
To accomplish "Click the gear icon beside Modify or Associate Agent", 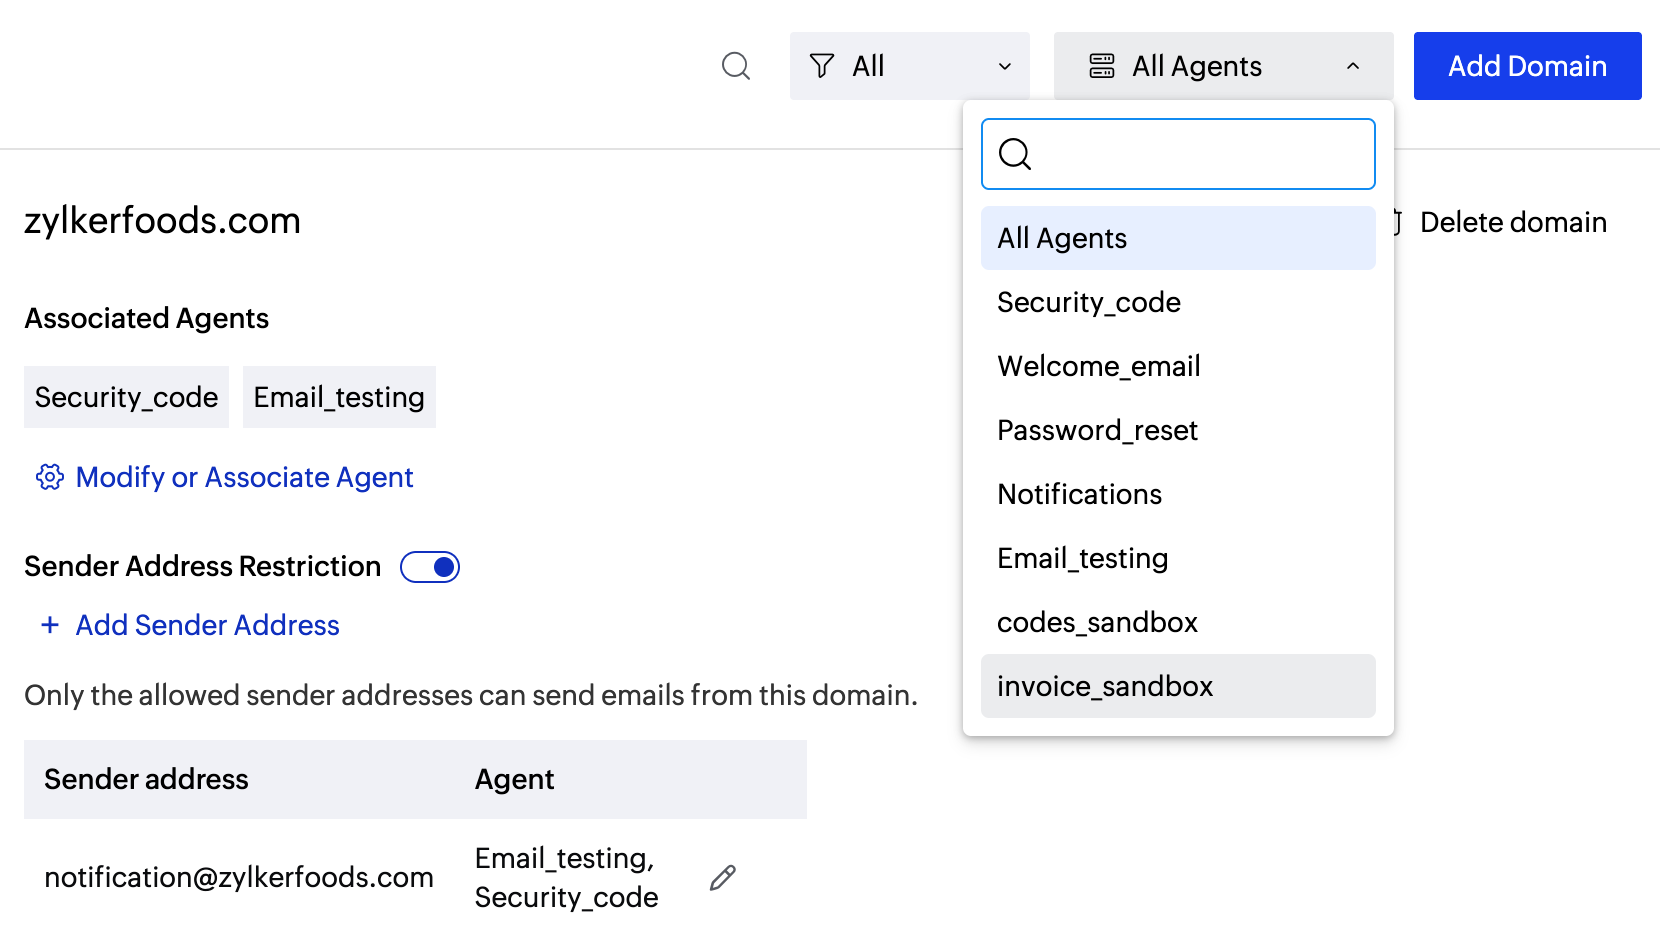I will point(50,477).
